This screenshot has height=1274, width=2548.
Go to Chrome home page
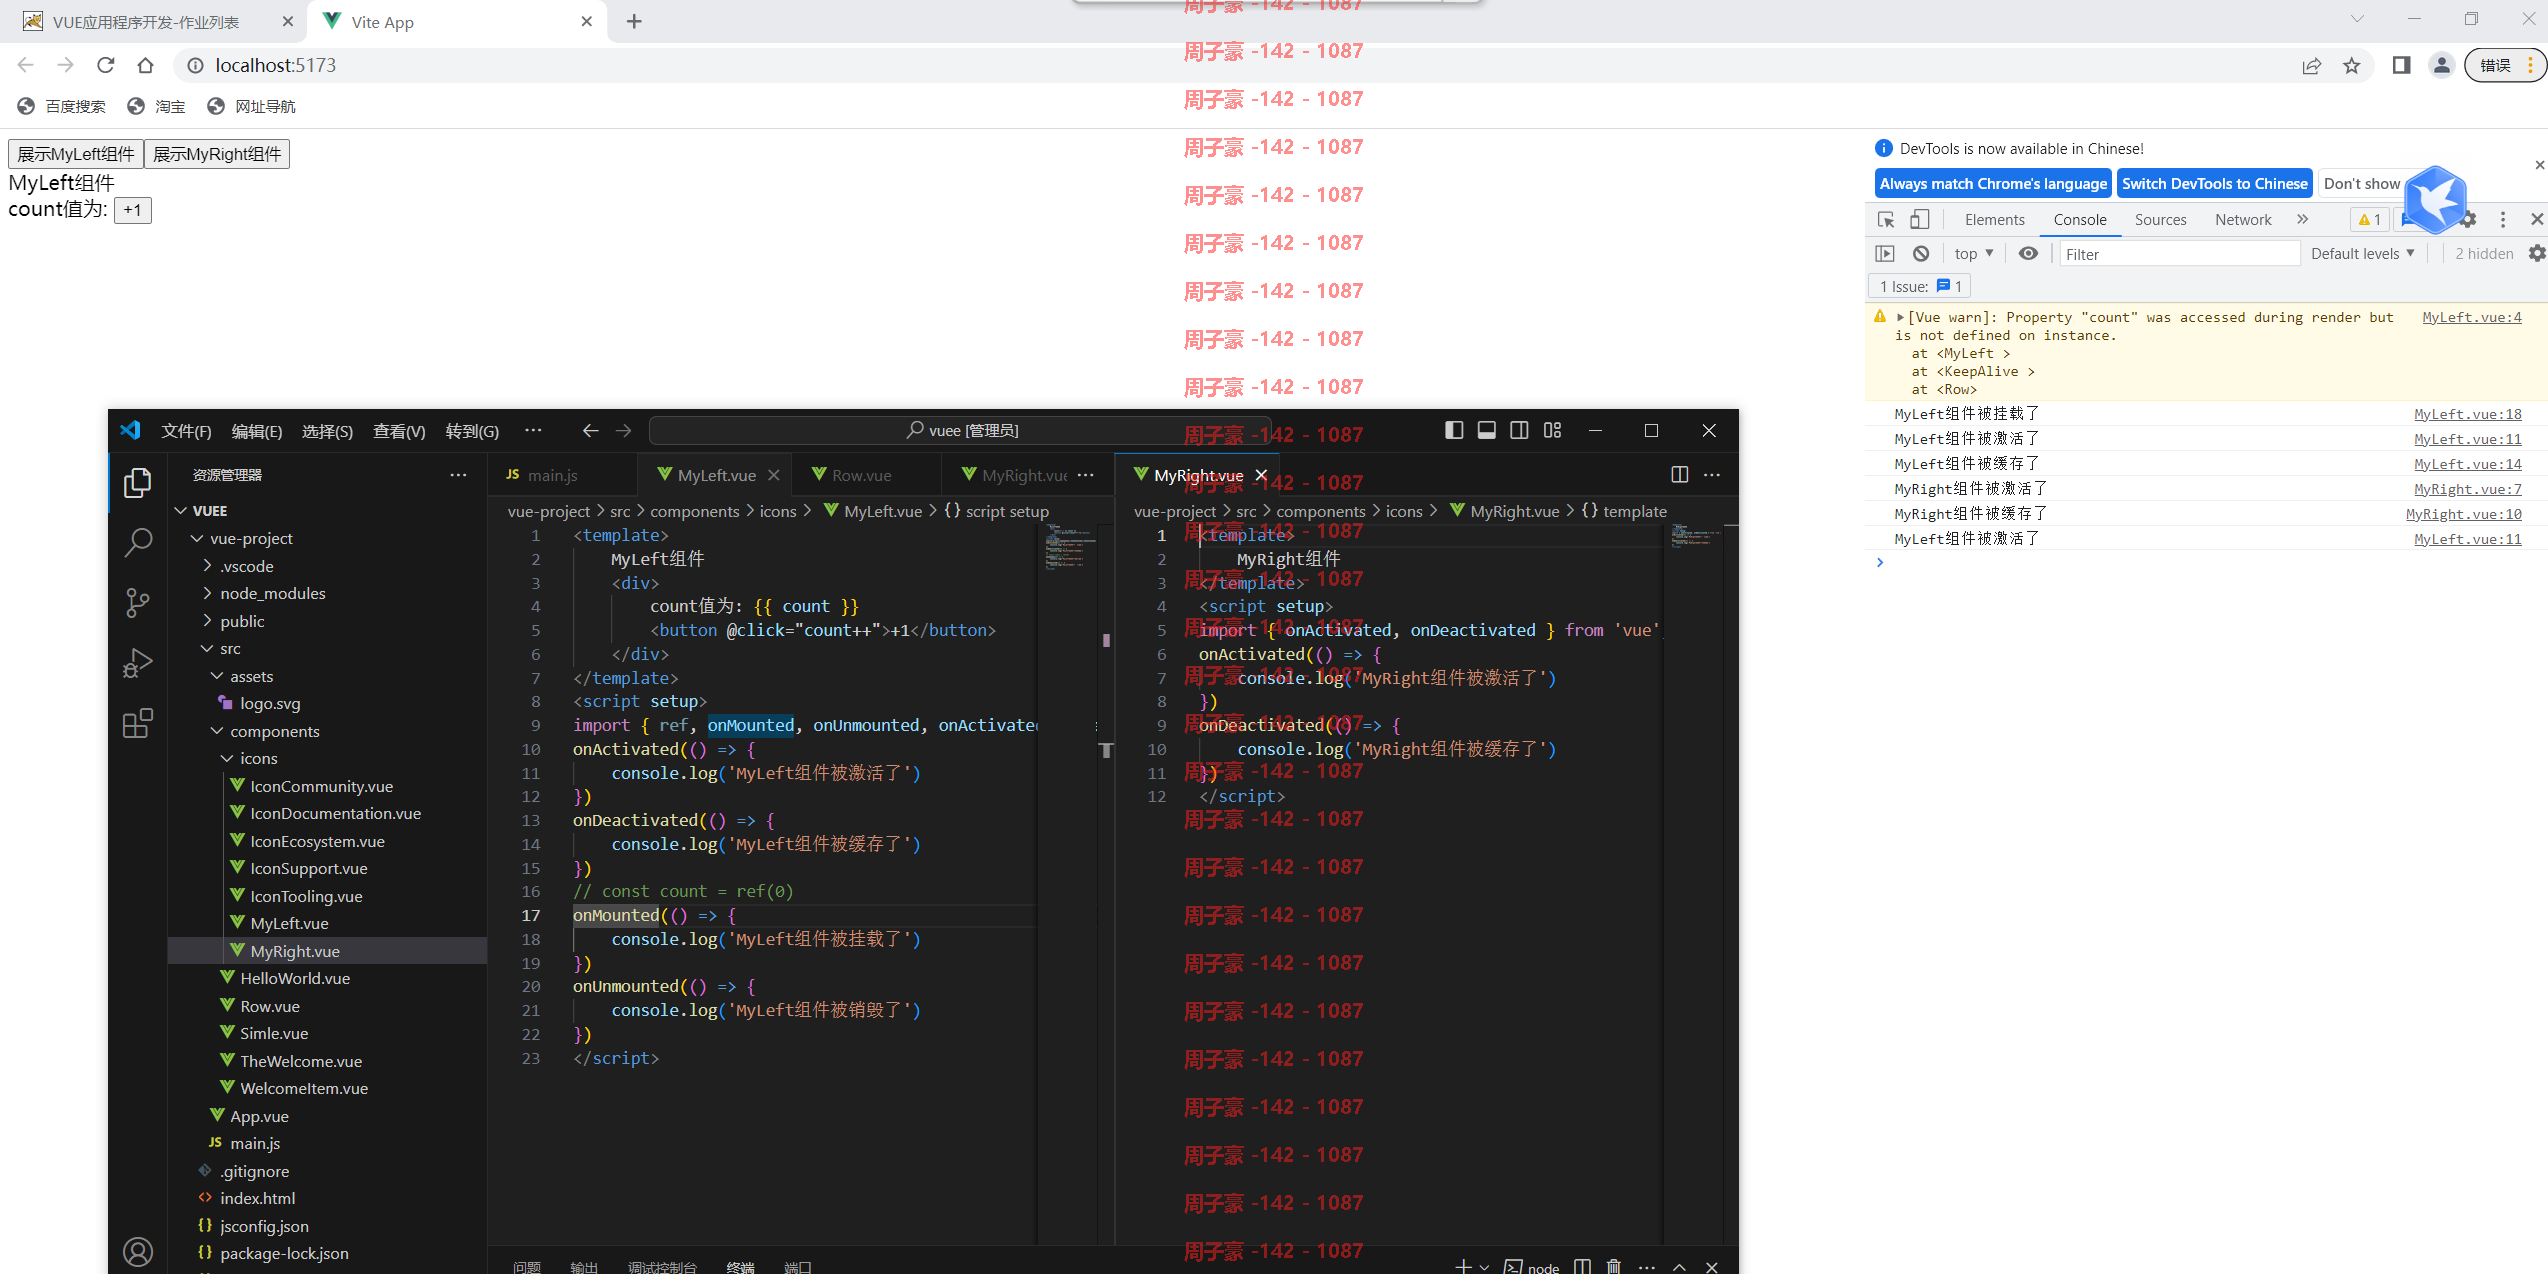146,65
